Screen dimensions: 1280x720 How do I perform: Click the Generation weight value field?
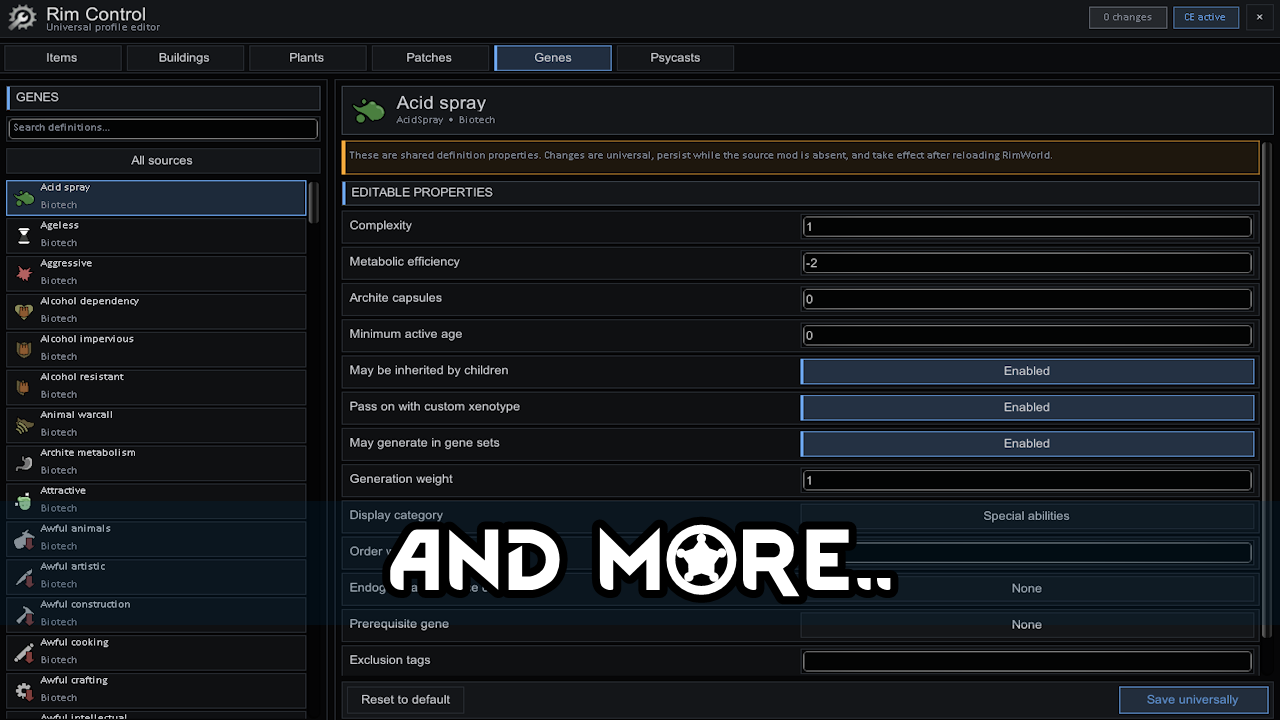(1027, 480)
